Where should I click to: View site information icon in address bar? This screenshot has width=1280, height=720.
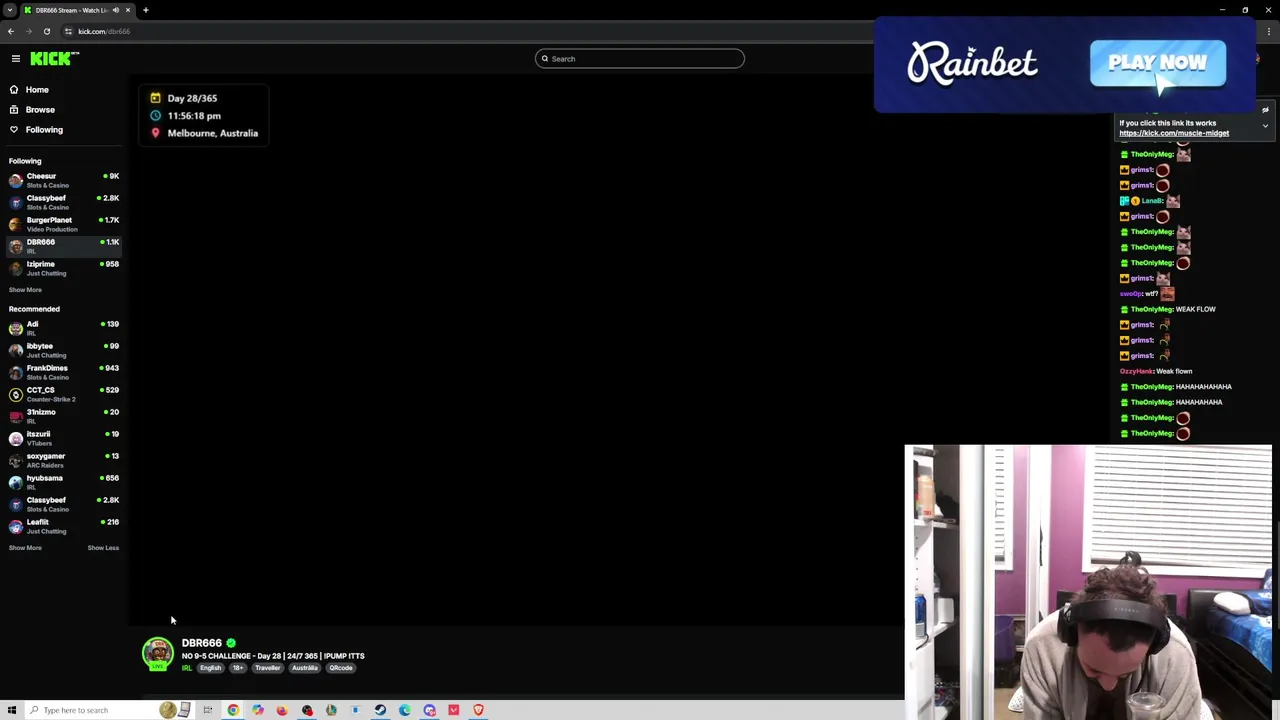[68, 31]
